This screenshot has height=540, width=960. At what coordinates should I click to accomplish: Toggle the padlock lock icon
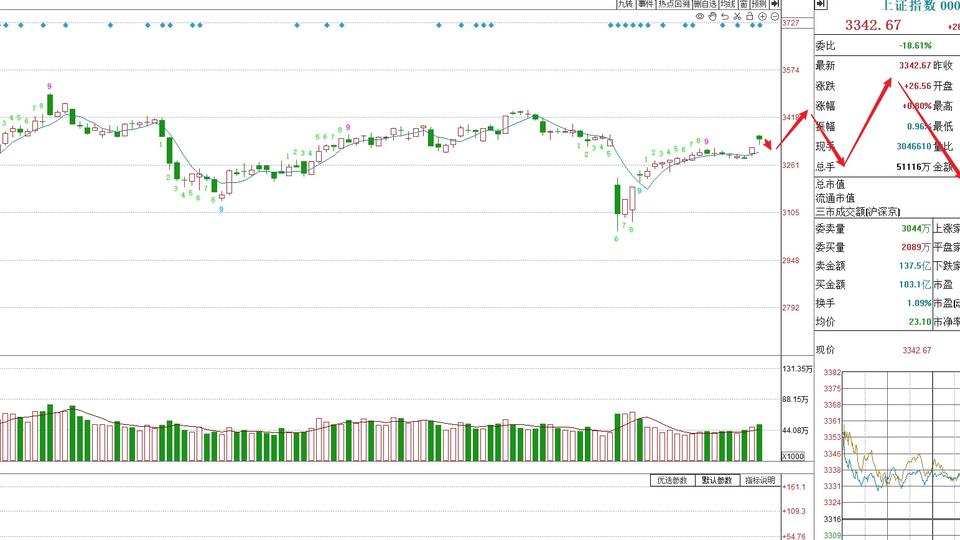[749, 17]
